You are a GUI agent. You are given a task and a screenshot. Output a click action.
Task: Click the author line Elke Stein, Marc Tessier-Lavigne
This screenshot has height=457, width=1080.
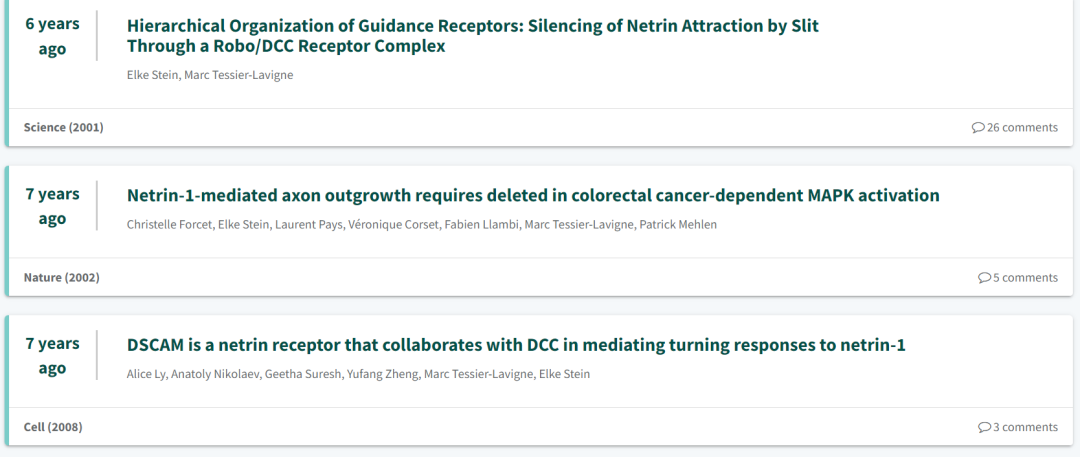click(210, 75)
